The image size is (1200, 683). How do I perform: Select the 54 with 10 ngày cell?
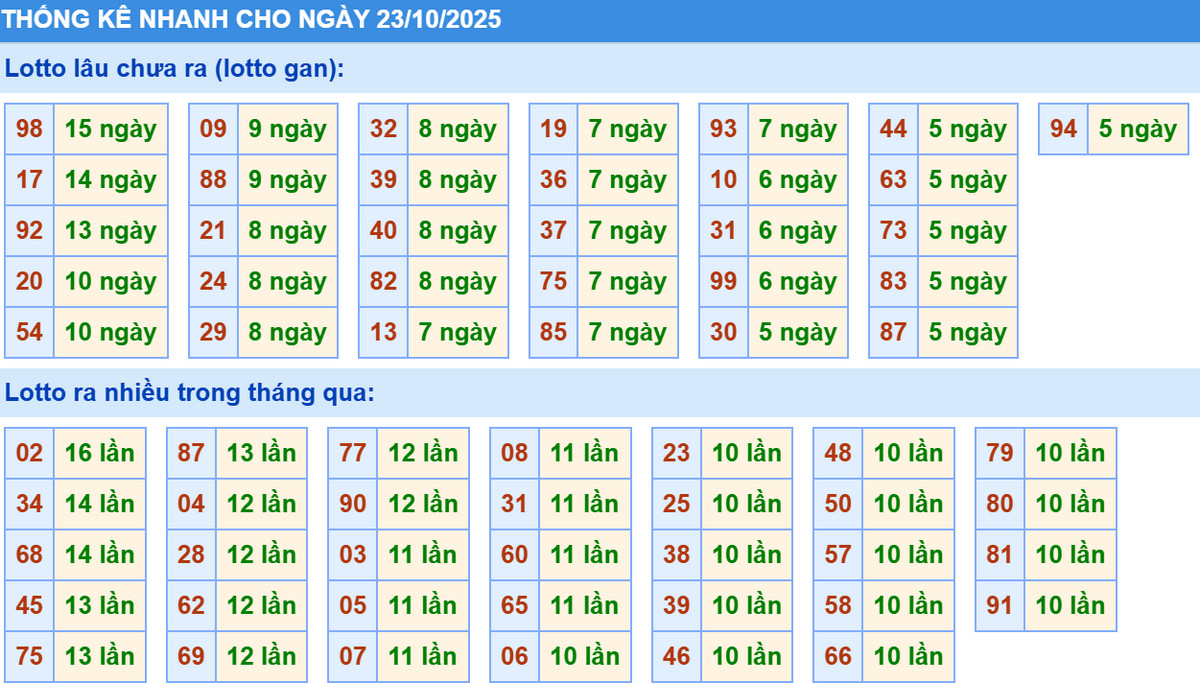(x=29, y=332)
